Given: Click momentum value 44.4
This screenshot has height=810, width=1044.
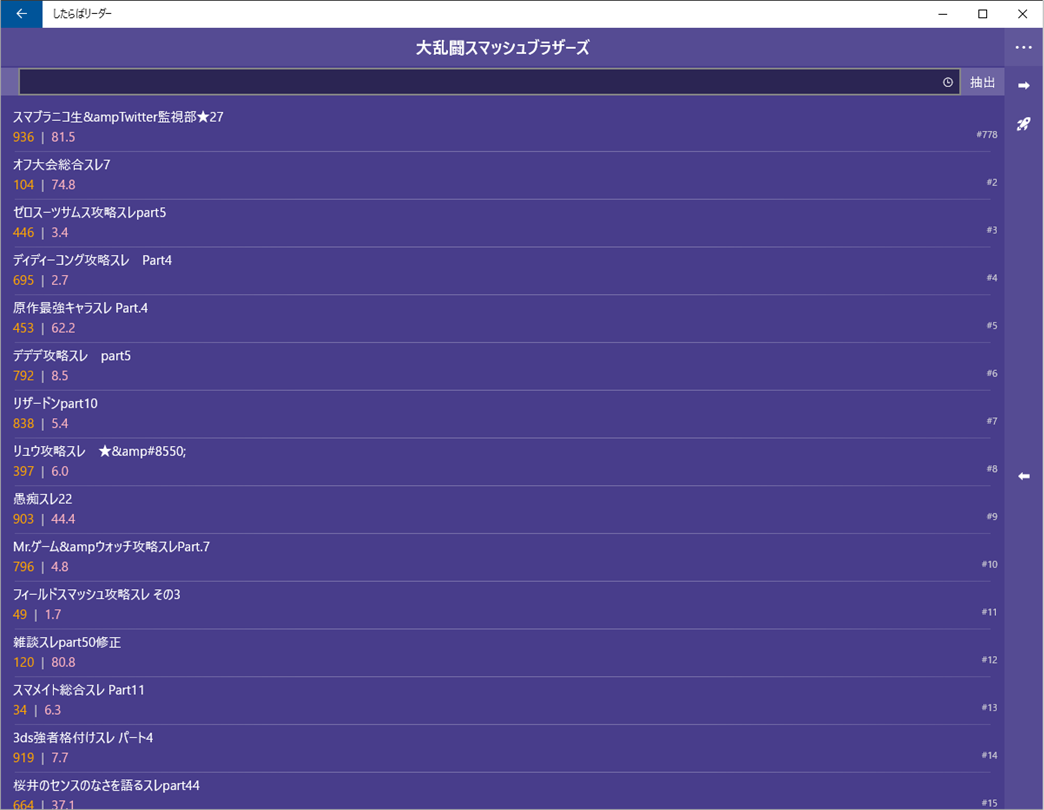Looking at the screenshot, I should [x=63, y=519].
